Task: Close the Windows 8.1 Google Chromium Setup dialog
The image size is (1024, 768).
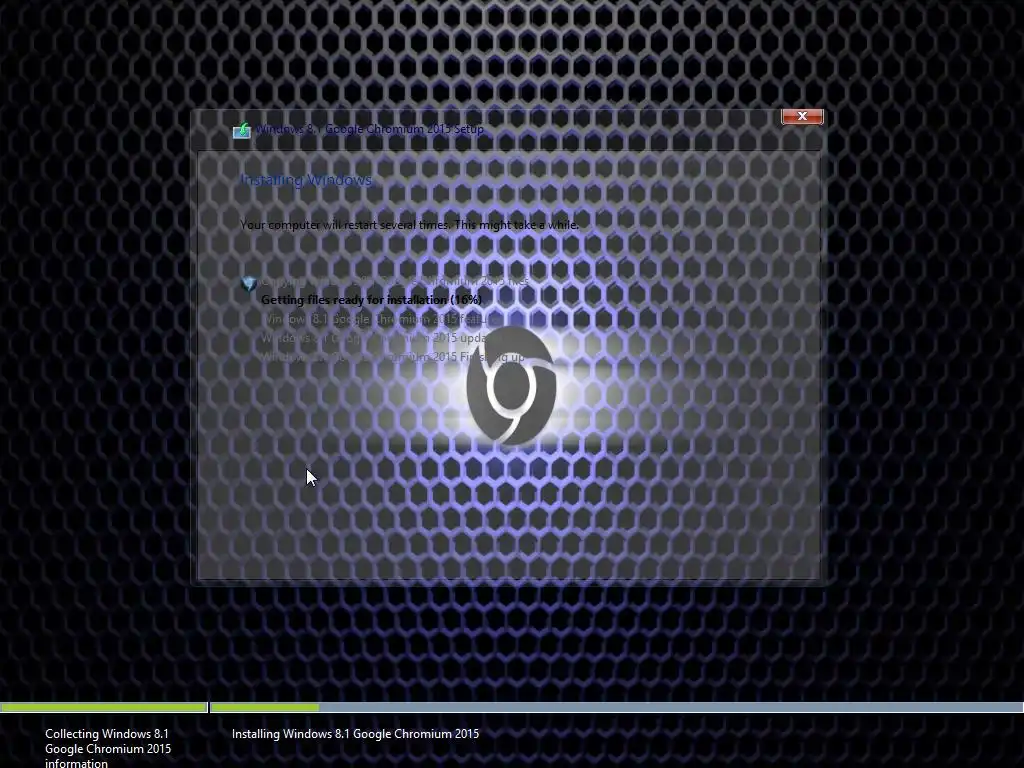Action: point(802,116)
